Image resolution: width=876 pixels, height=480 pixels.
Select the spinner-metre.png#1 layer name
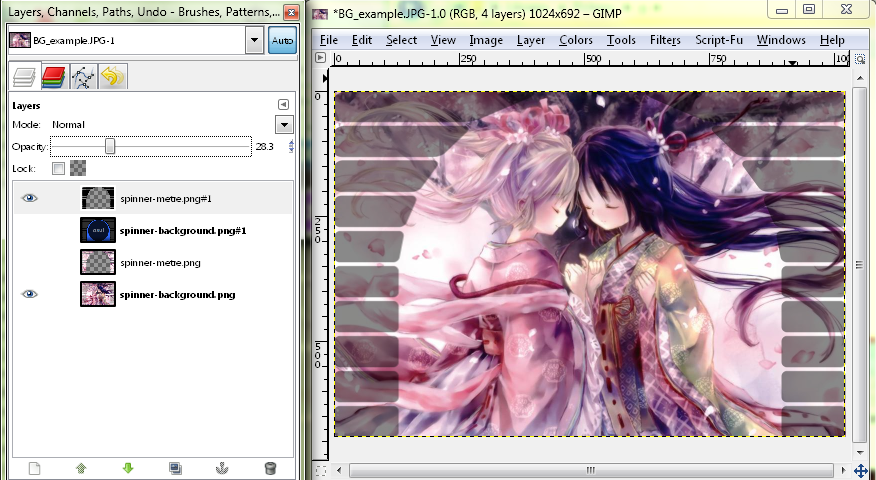click(166, 198)
